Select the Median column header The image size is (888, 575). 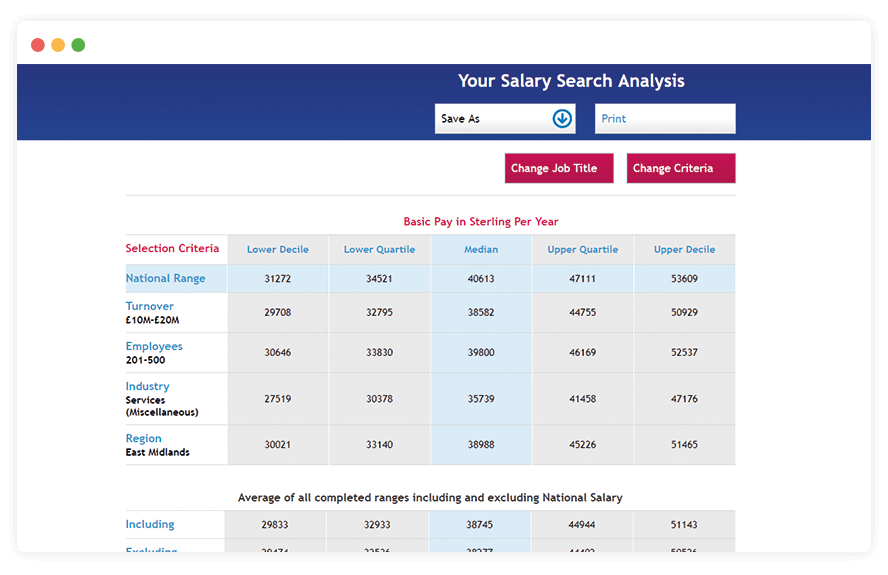coord(481,250)
